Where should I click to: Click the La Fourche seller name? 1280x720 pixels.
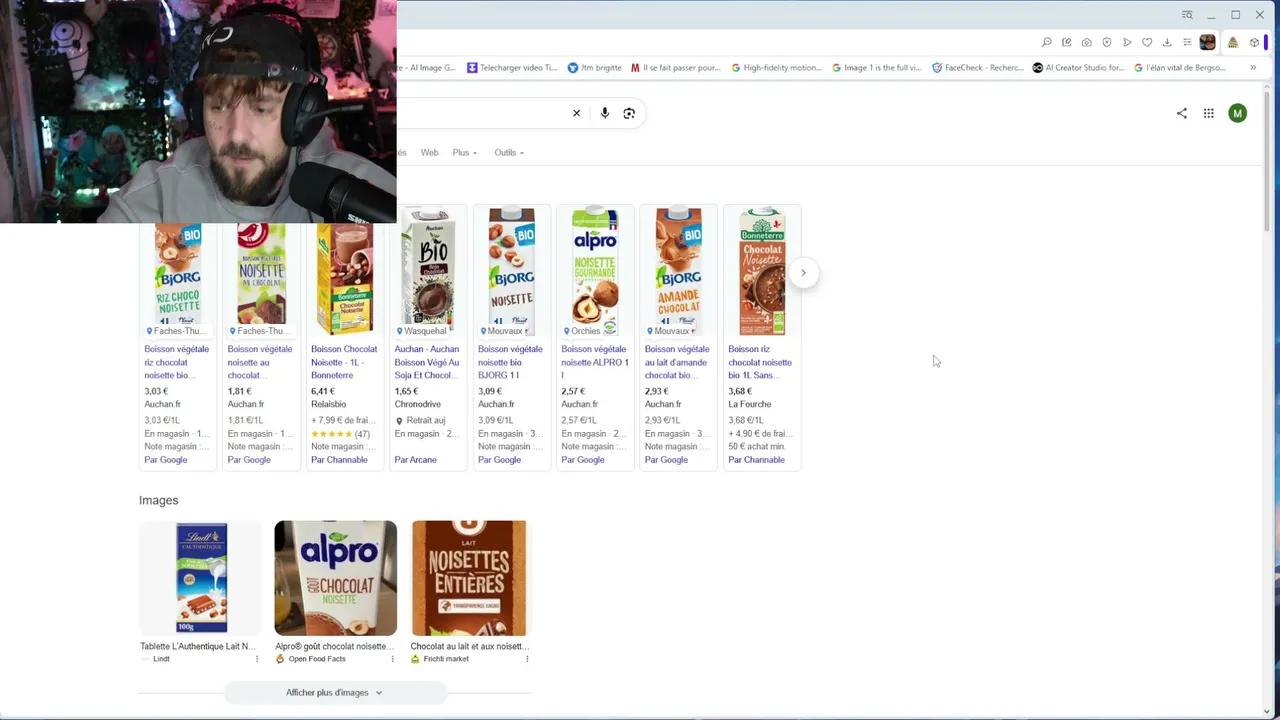(750, 405)
